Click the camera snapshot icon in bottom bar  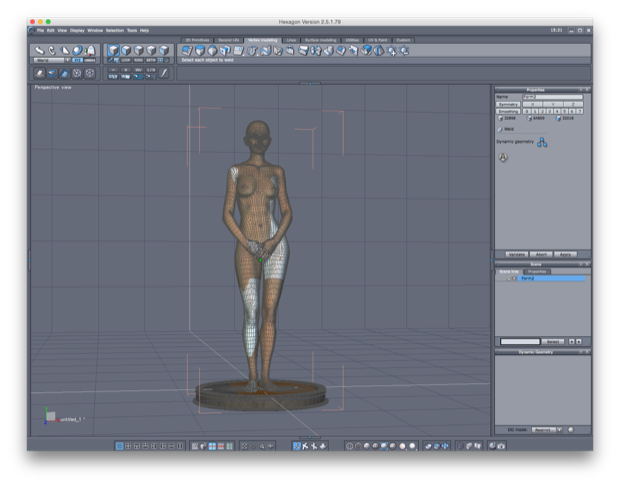click(501, 446)
